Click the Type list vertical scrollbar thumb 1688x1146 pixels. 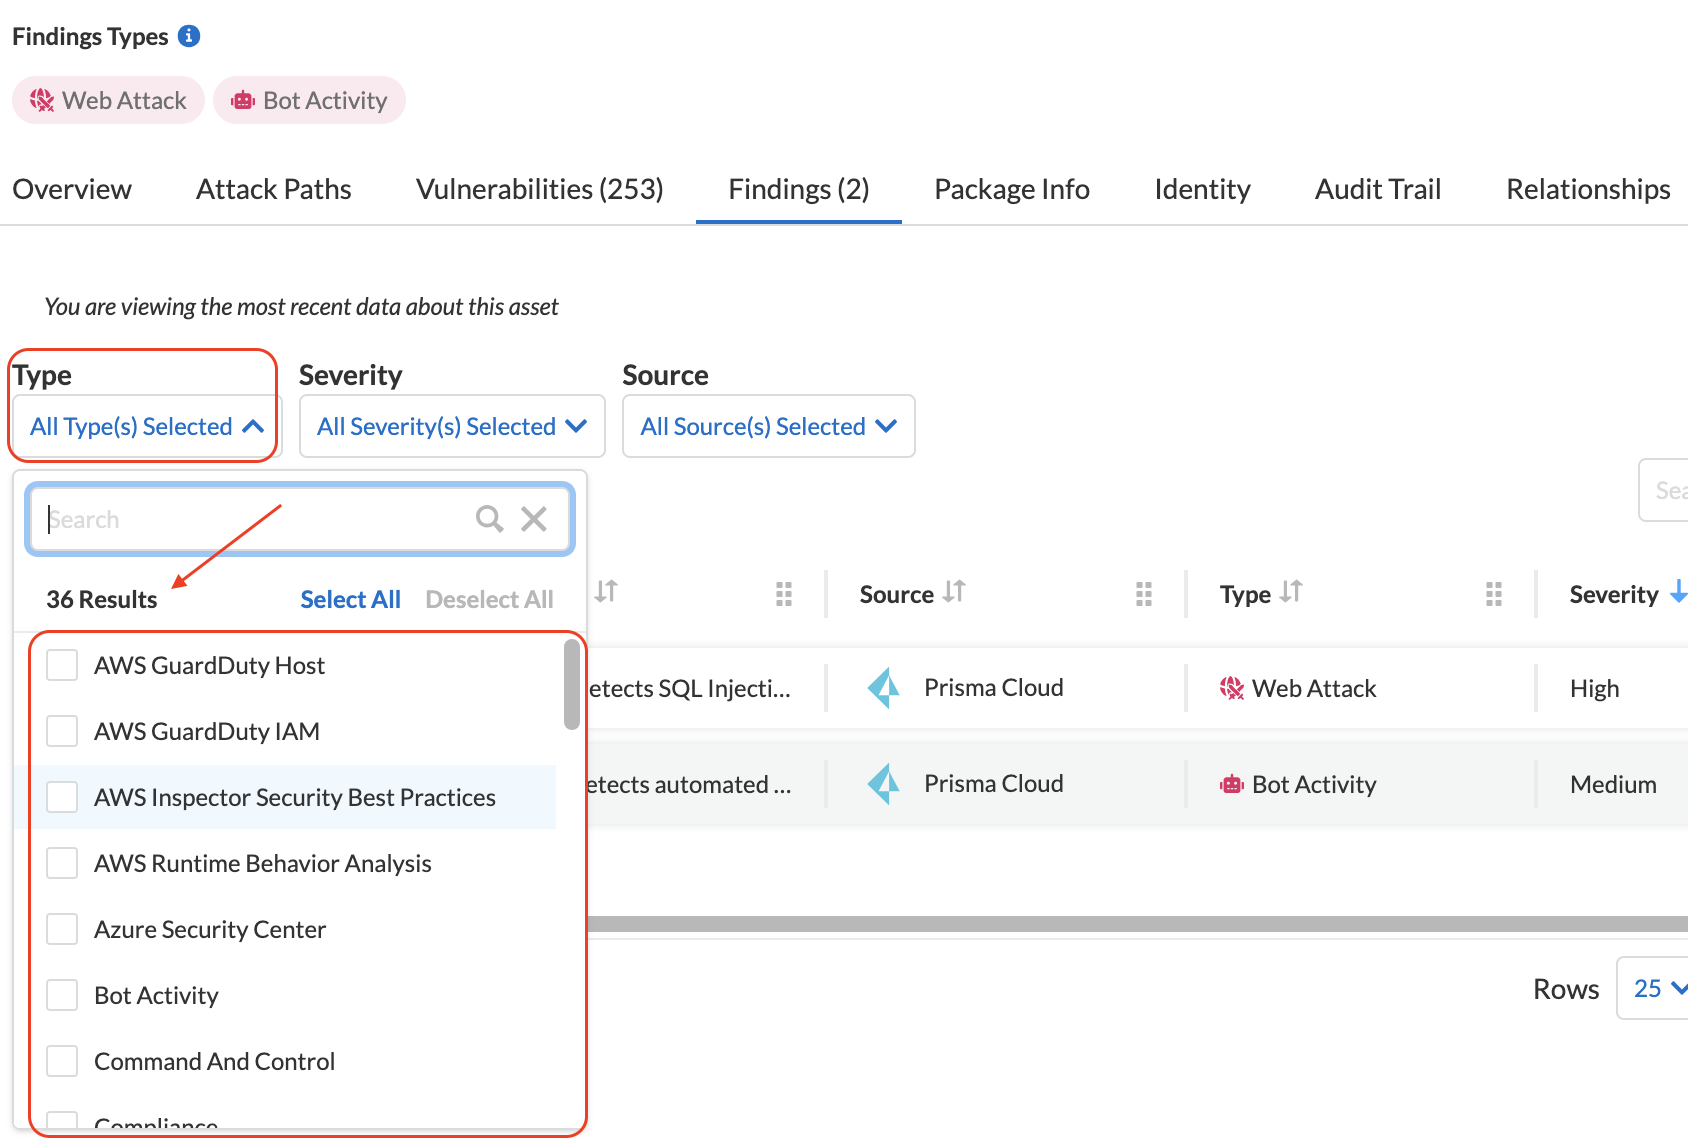[x=572, y=684]
